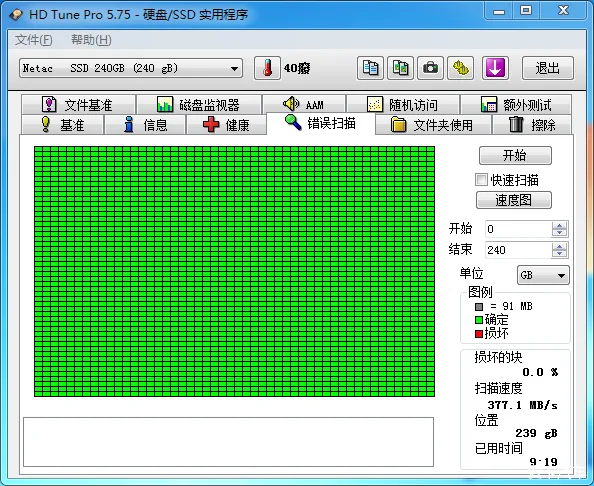Enable the 快速扫描 checkbox

[481, 180]
